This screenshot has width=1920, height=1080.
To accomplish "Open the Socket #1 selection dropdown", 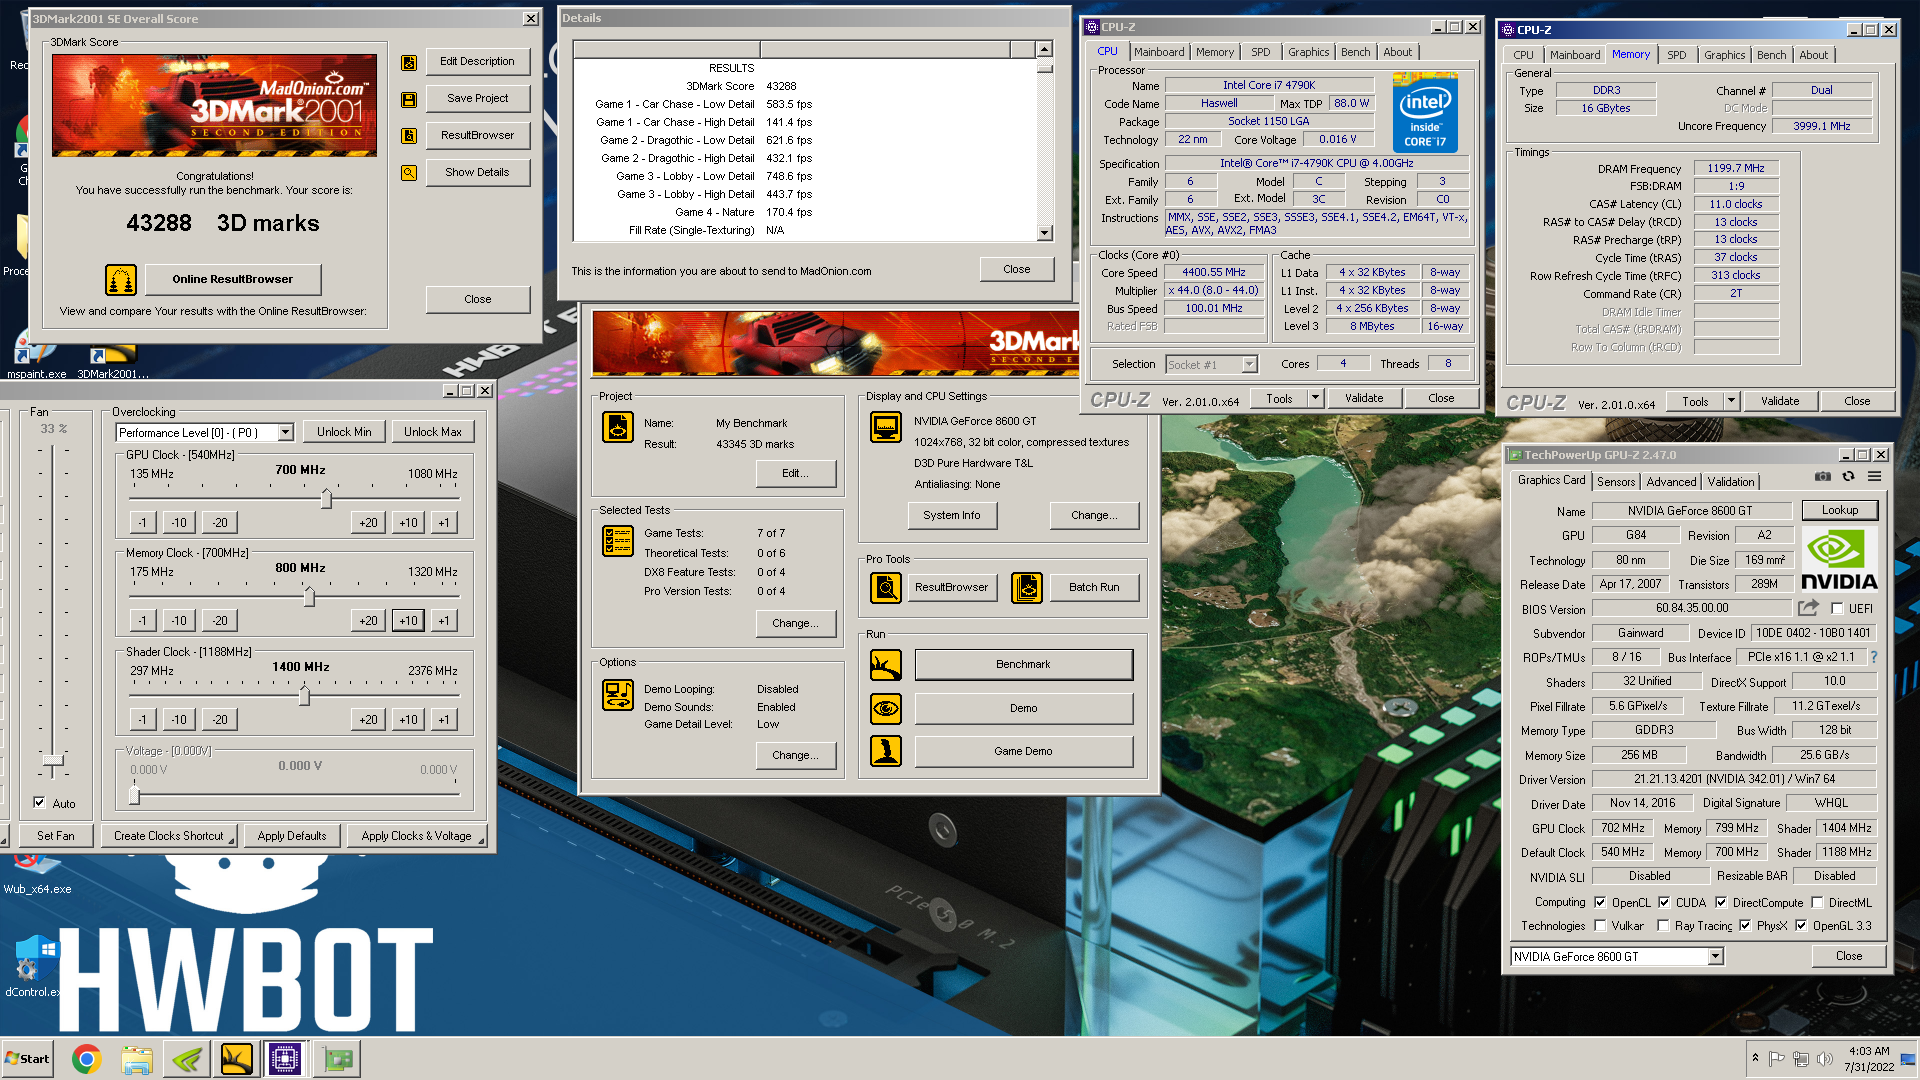I will [x=1249, y=365].
